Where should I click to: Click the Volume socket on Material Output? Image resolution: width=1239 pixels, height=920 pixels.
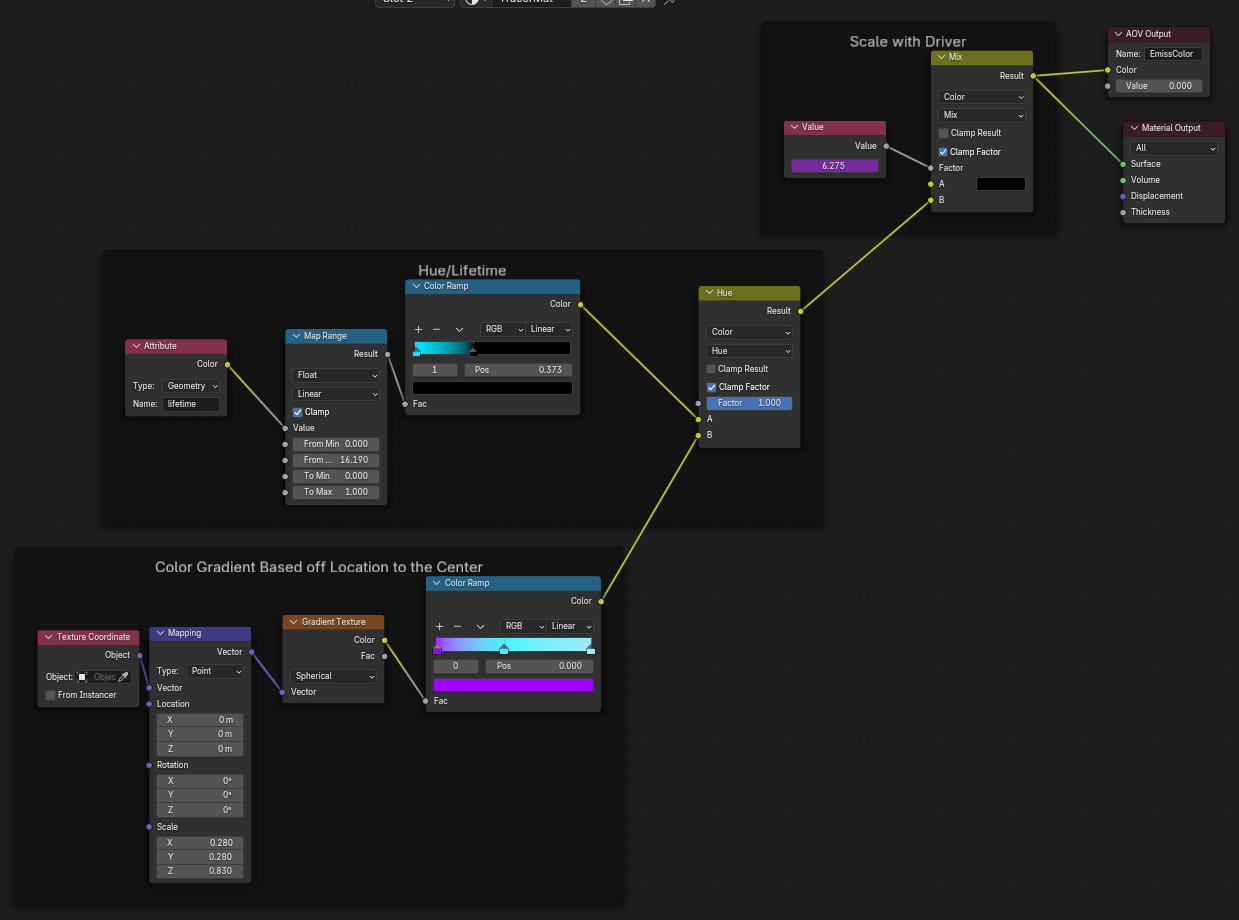point(1123,180)
